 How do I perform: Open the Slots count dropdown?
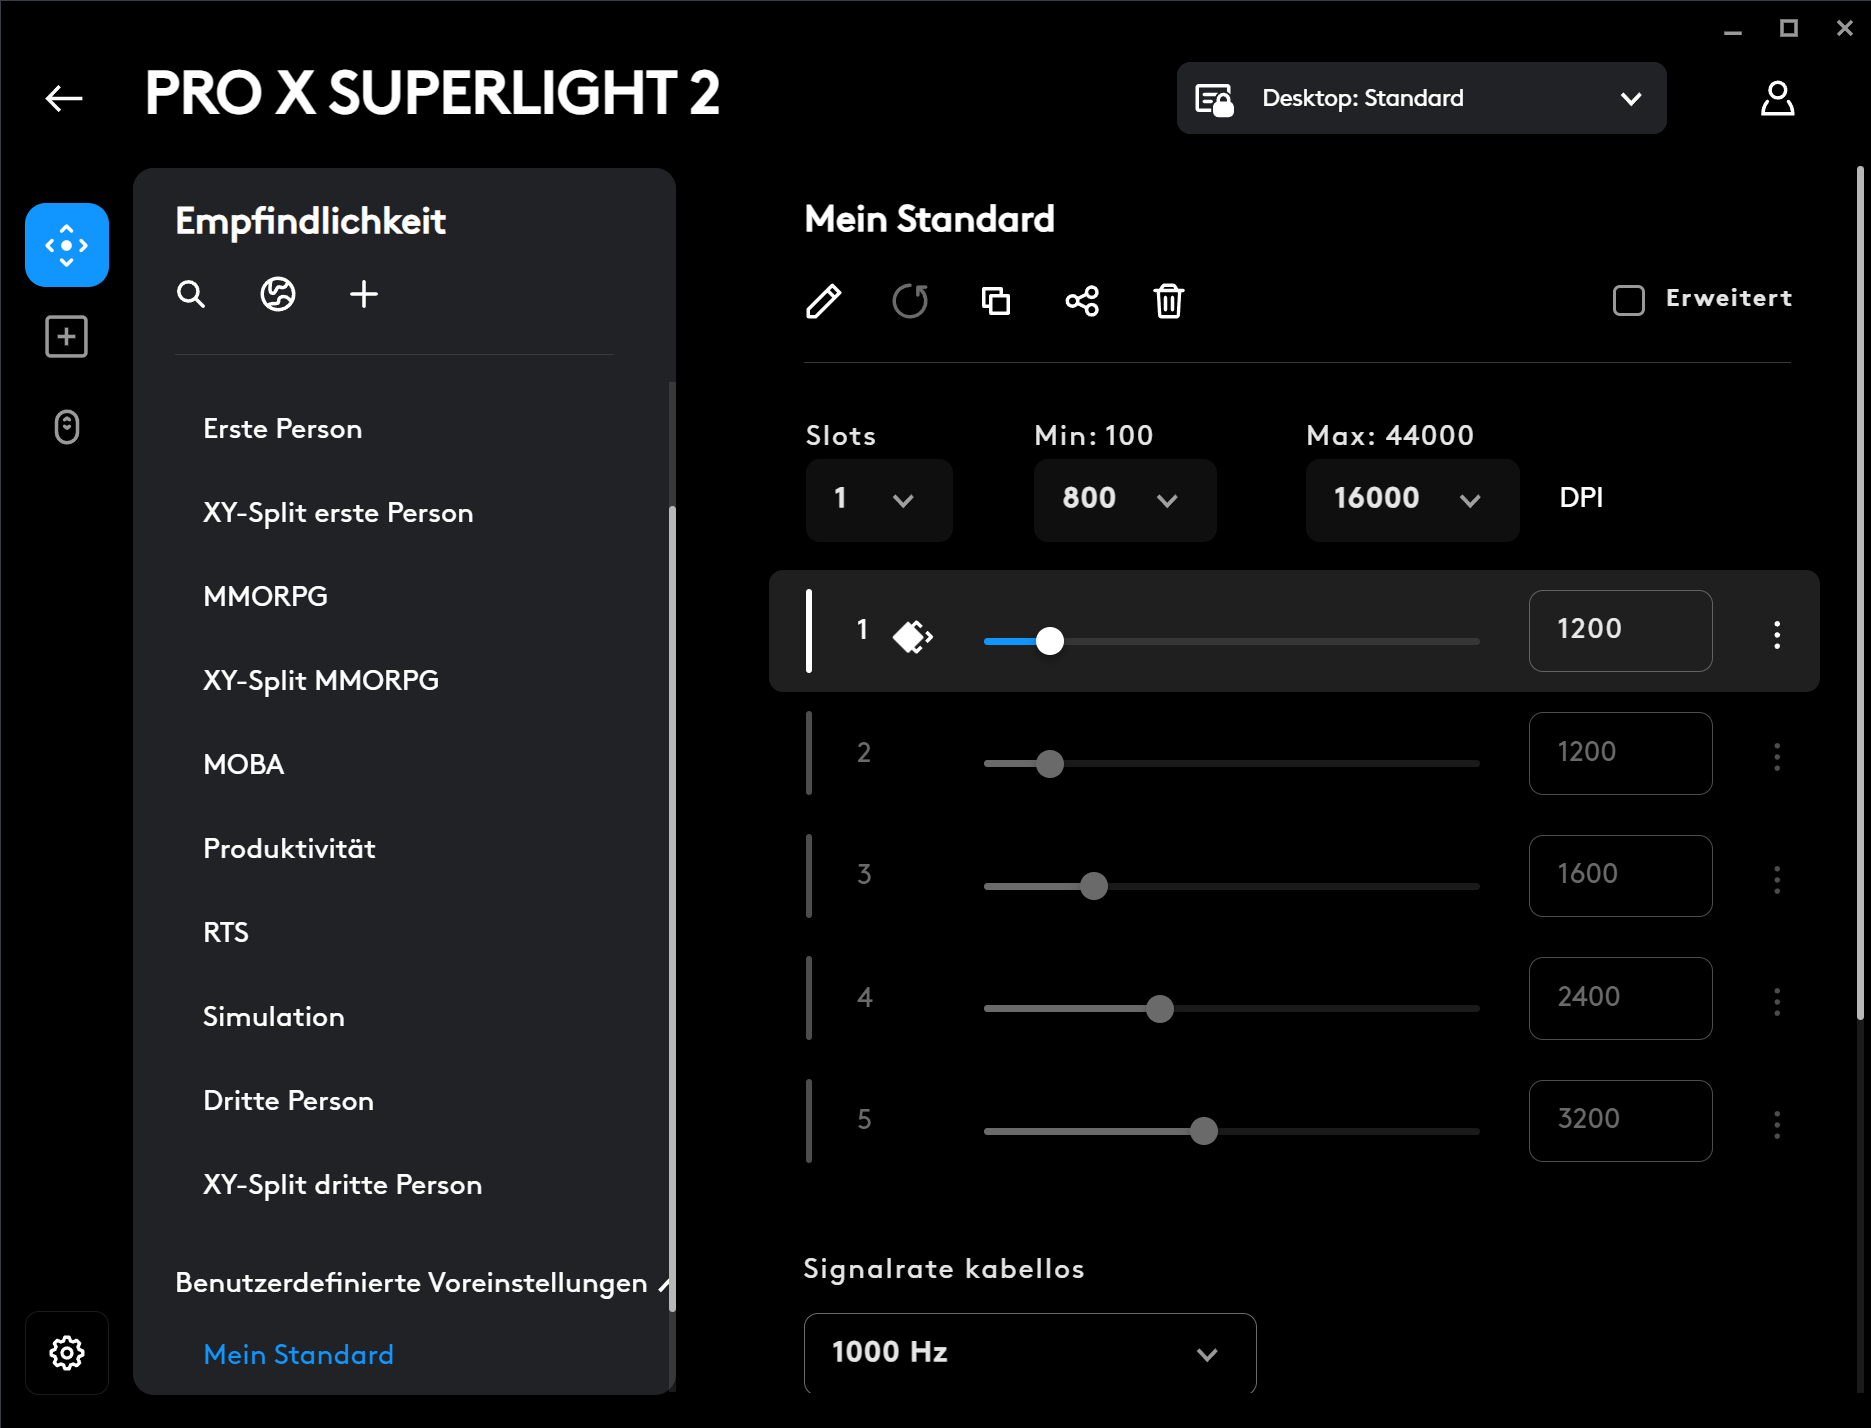click(x=879, y=500)
